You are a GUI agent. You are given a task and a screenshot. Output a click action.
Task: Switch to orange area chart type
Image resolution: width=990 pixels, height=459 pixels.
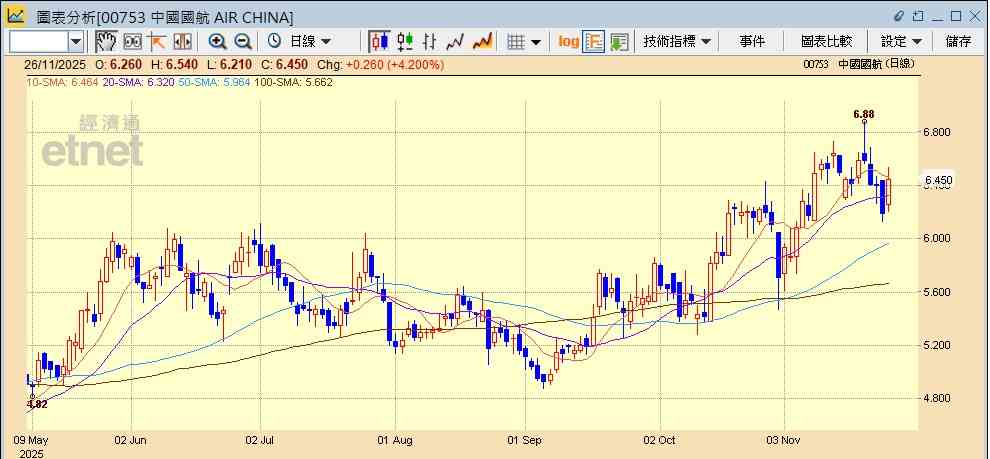click(x=483, y=41)
